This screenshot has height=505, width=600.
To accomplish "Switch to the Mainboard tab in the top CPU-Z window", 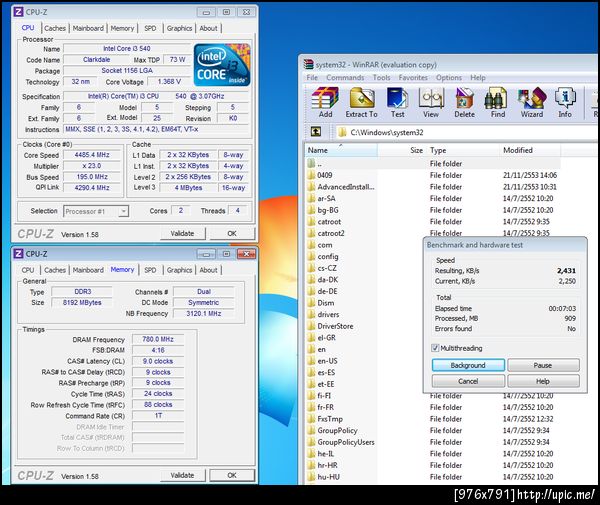I will 88,28.
